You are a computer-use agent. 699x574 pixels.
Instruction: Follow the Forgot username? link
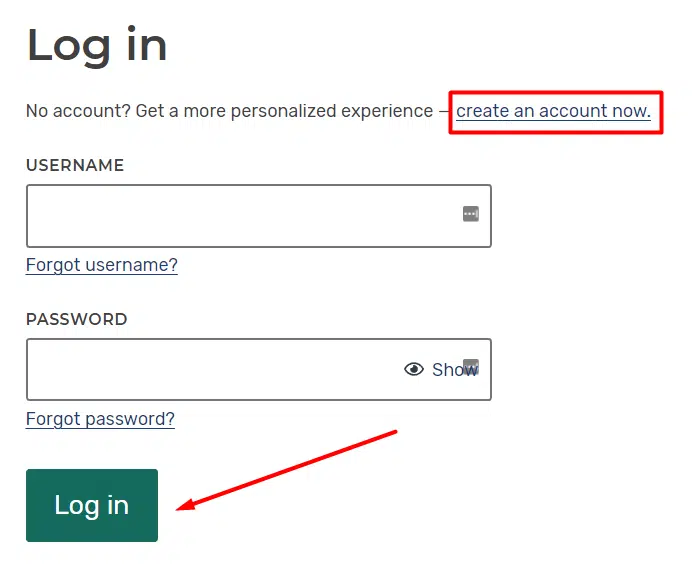[x=101, y=265]
